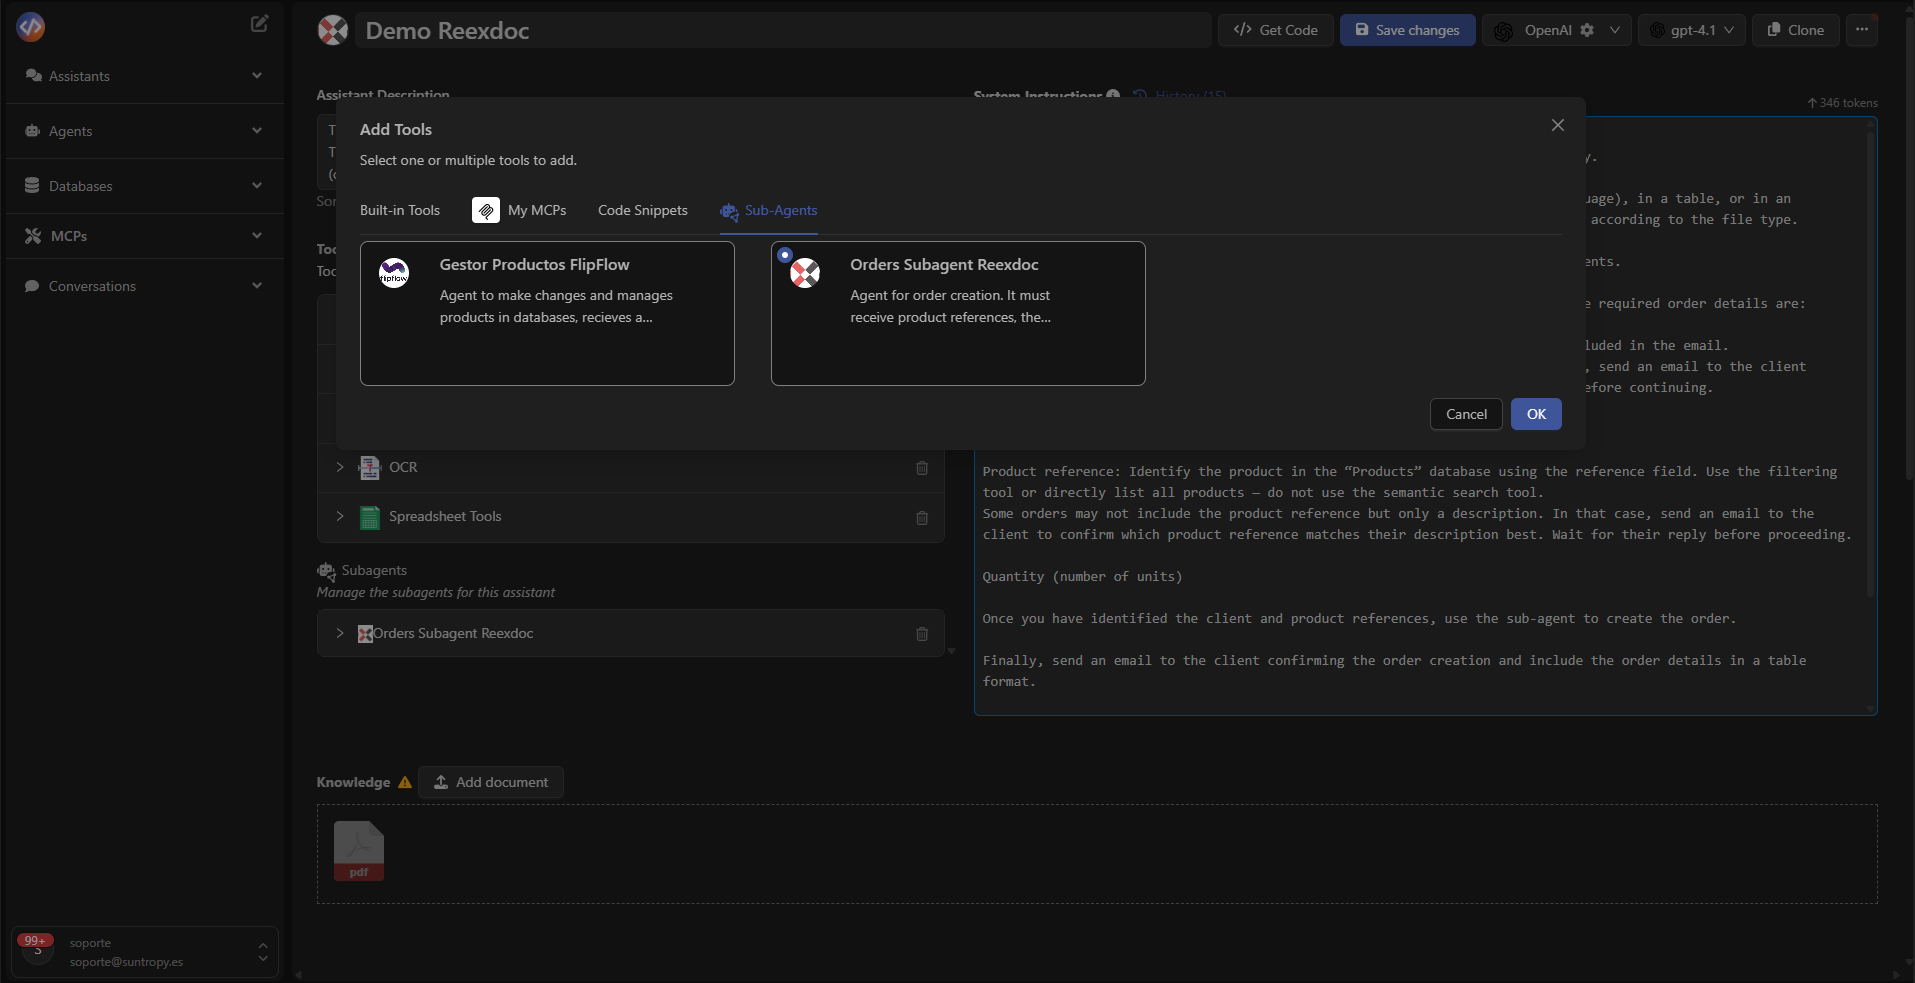Switch to the Code Snippets tab
This screenshot has width=1915, height=983.
pyautogui.click(x=643, y=210)
